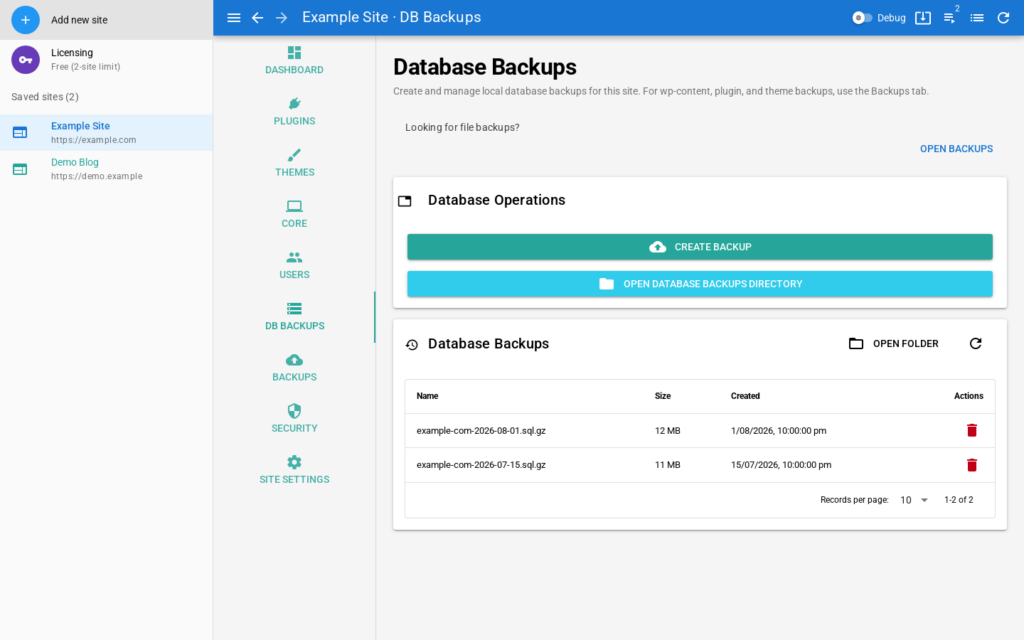Sort by the Size column header
The width and height of the screenshot is (1024, 640).
[x=663, y=396]
